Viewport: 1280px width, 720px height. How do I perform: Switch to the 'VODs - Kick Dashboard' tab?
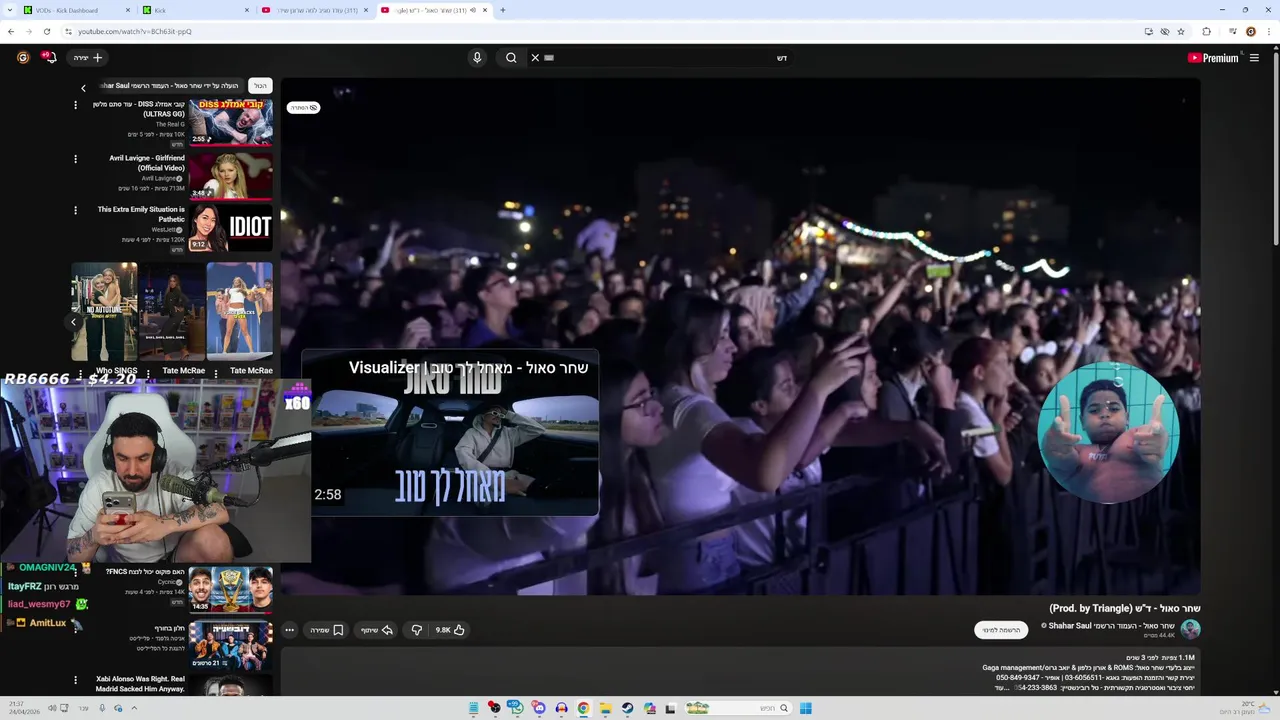[x=76, y=10]
